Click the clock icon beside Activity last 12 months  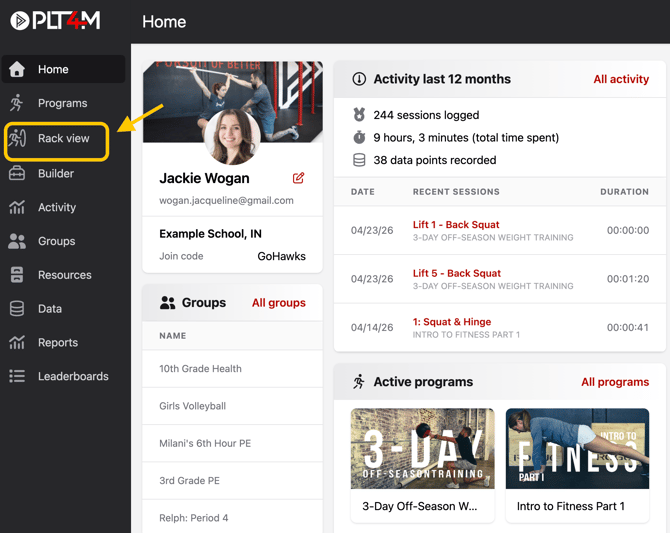pyautogui.click(x=359, y=79)
